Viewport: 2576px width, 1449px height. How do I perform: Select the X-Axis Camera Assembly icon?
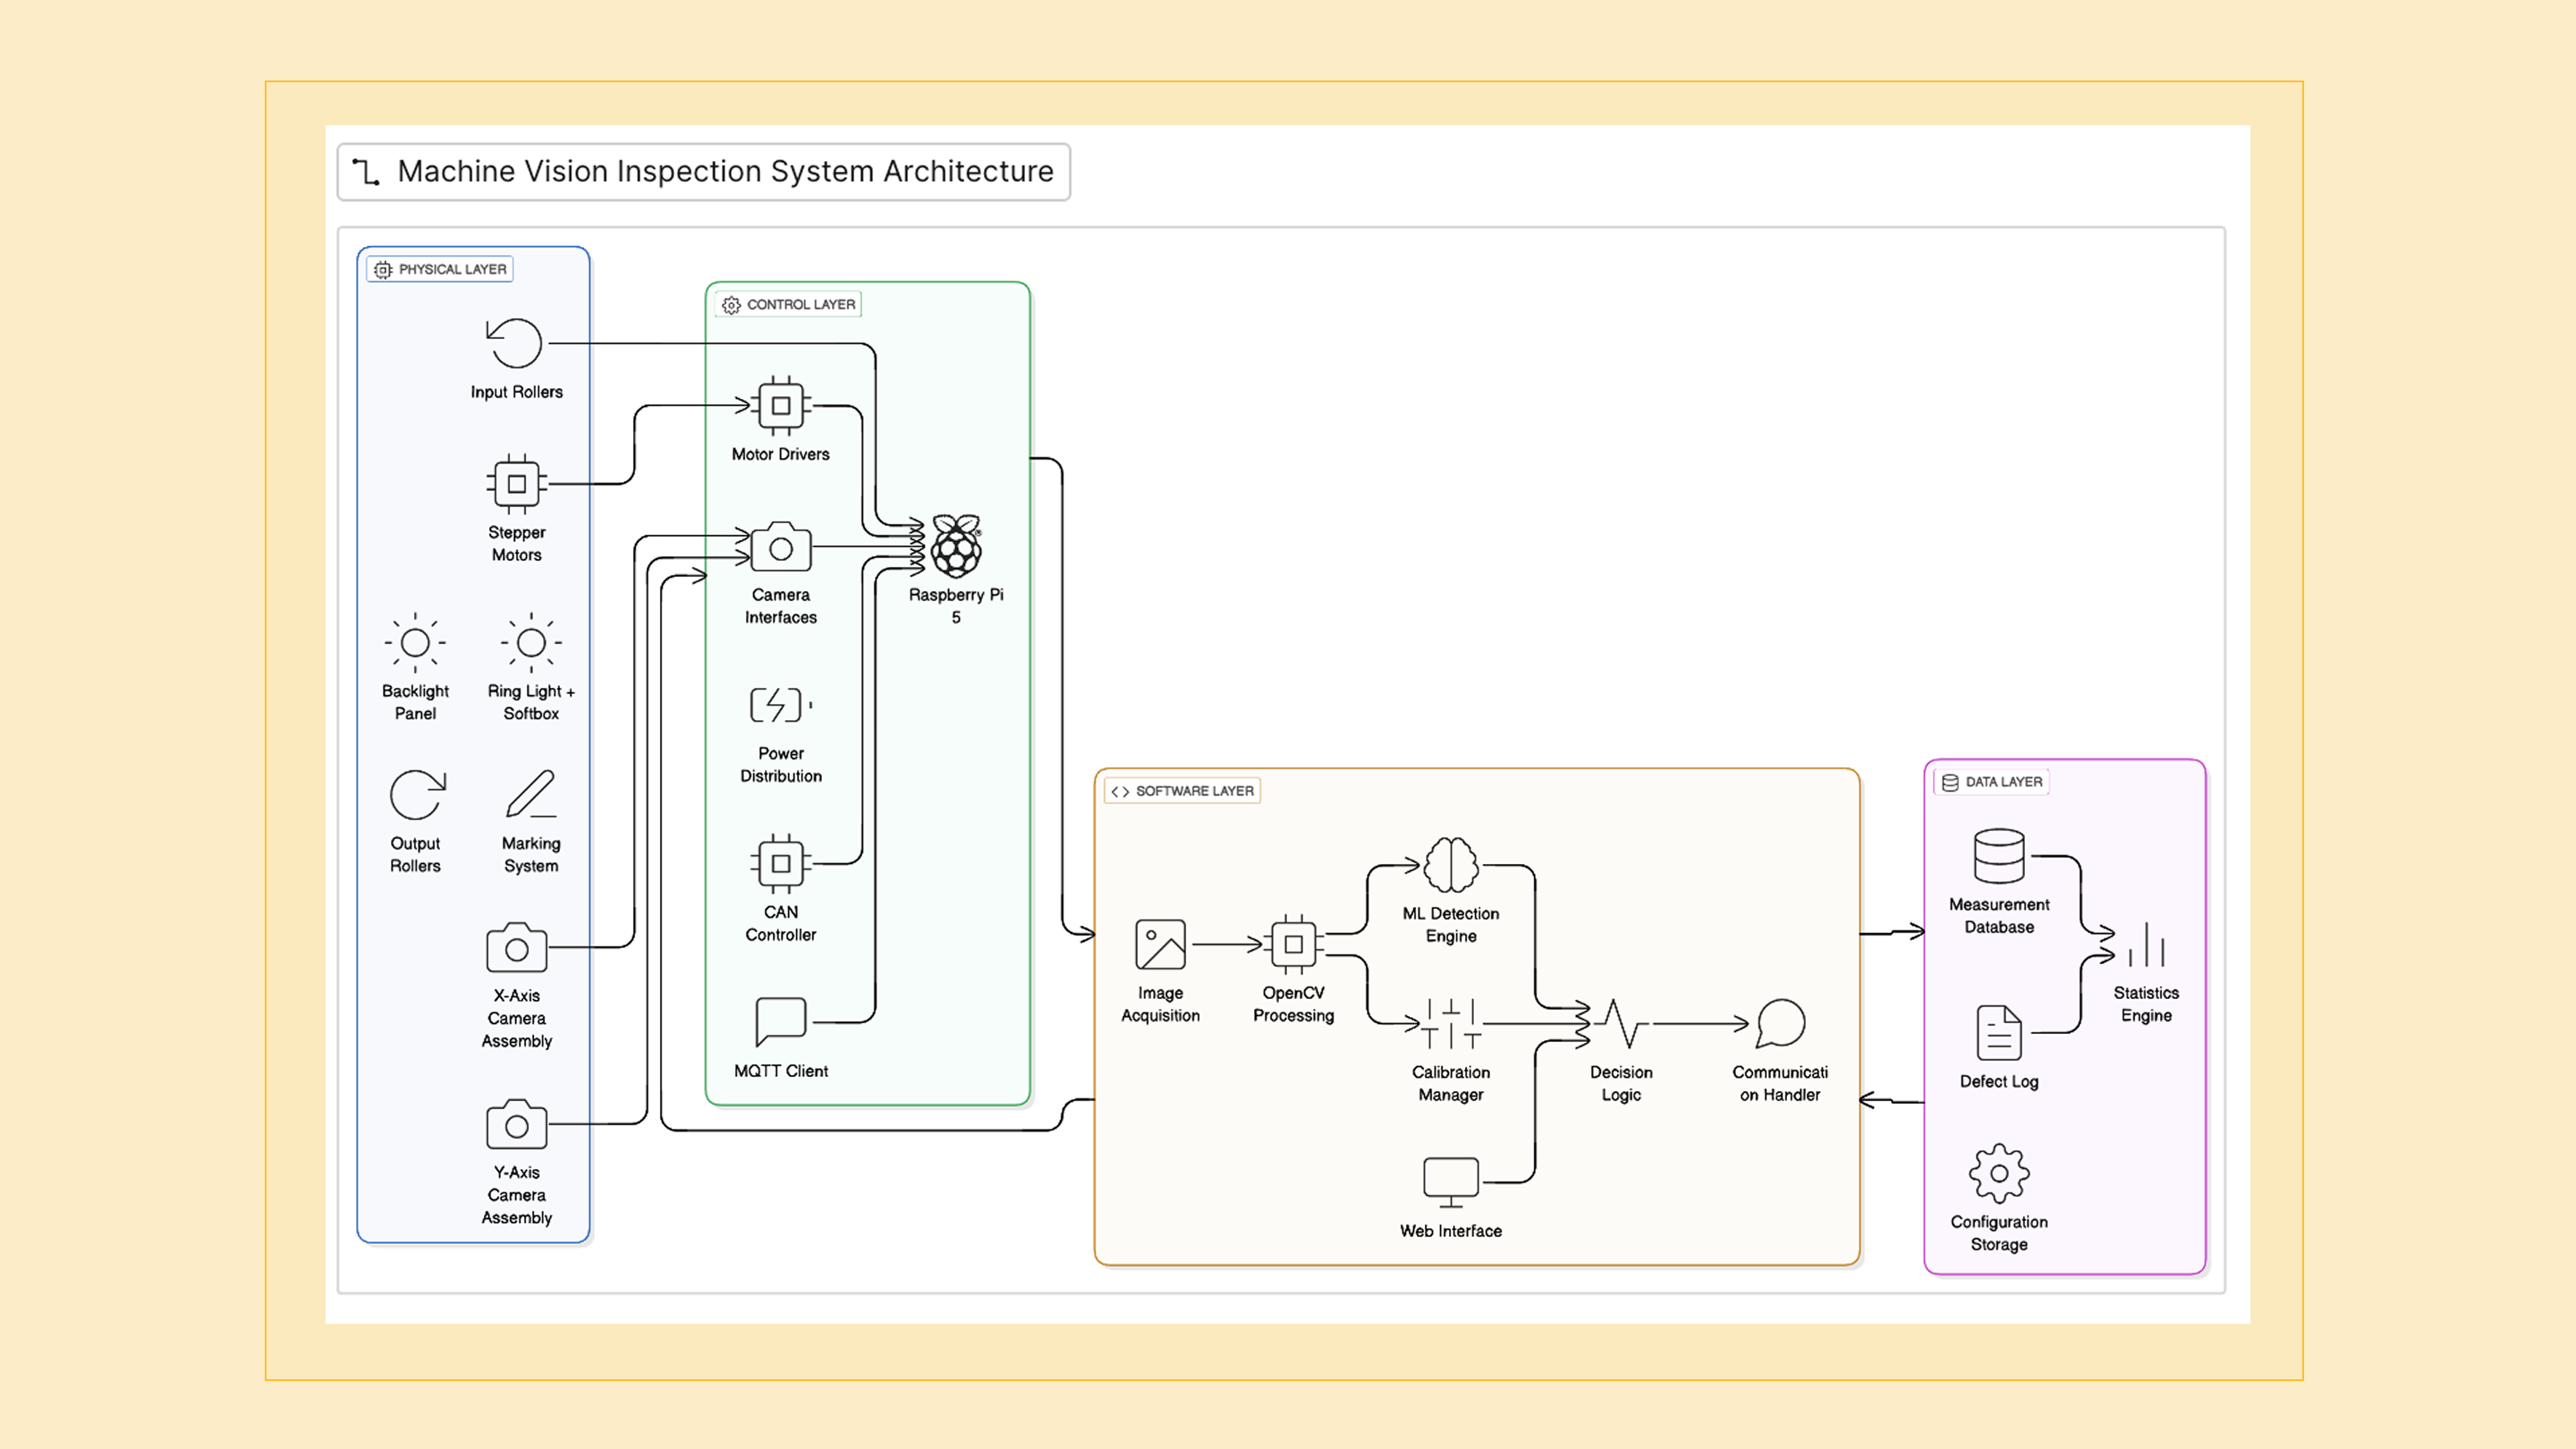[x=516, y=948]
